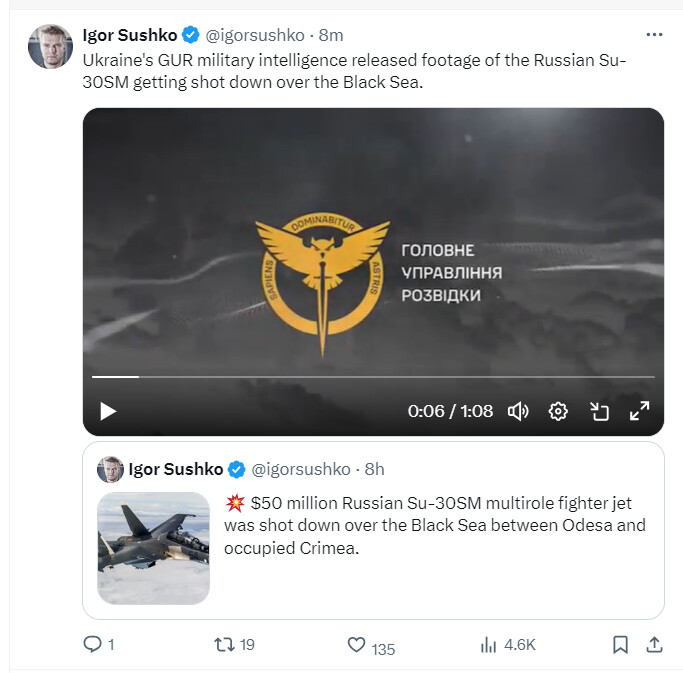Seek along the video progress bar

373,377
